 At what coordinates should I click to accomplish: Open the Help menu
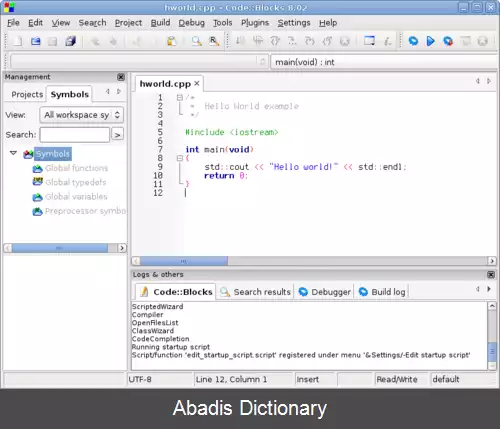pos(328,23)
